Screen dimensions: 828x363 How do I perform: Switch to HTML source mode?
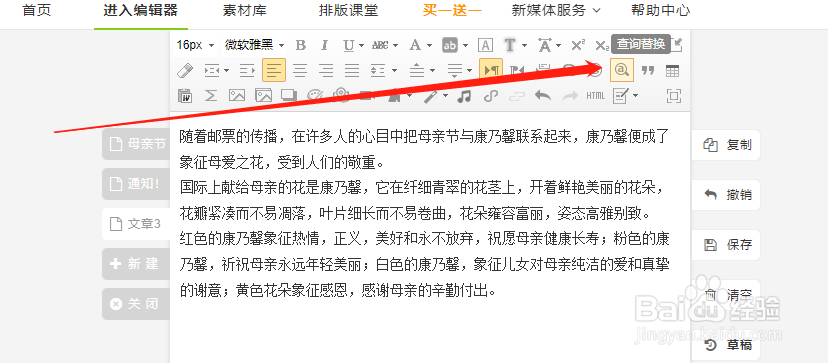pyautogui.click(x=596, y=96)
